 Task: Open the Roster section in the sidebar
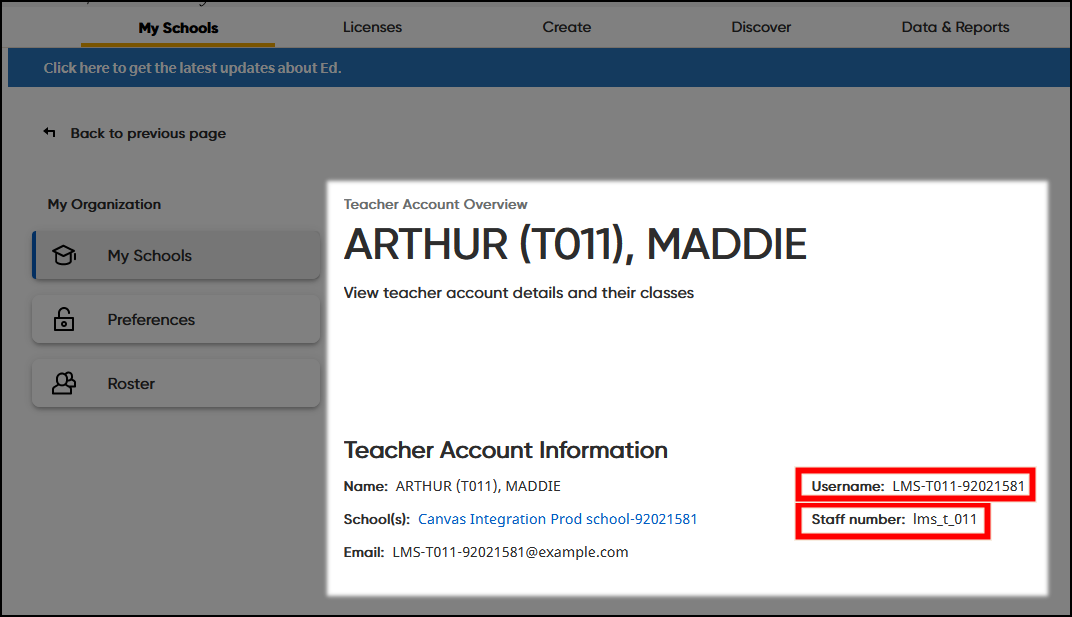(x=132, y=383)
